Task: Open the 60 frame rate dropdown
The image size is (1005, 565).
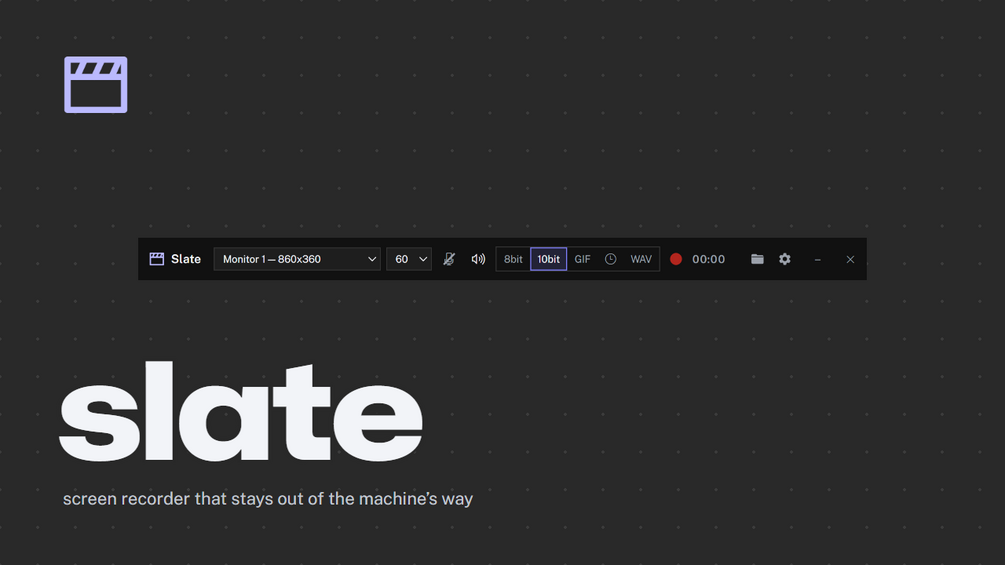Action: tap(409, 259)
